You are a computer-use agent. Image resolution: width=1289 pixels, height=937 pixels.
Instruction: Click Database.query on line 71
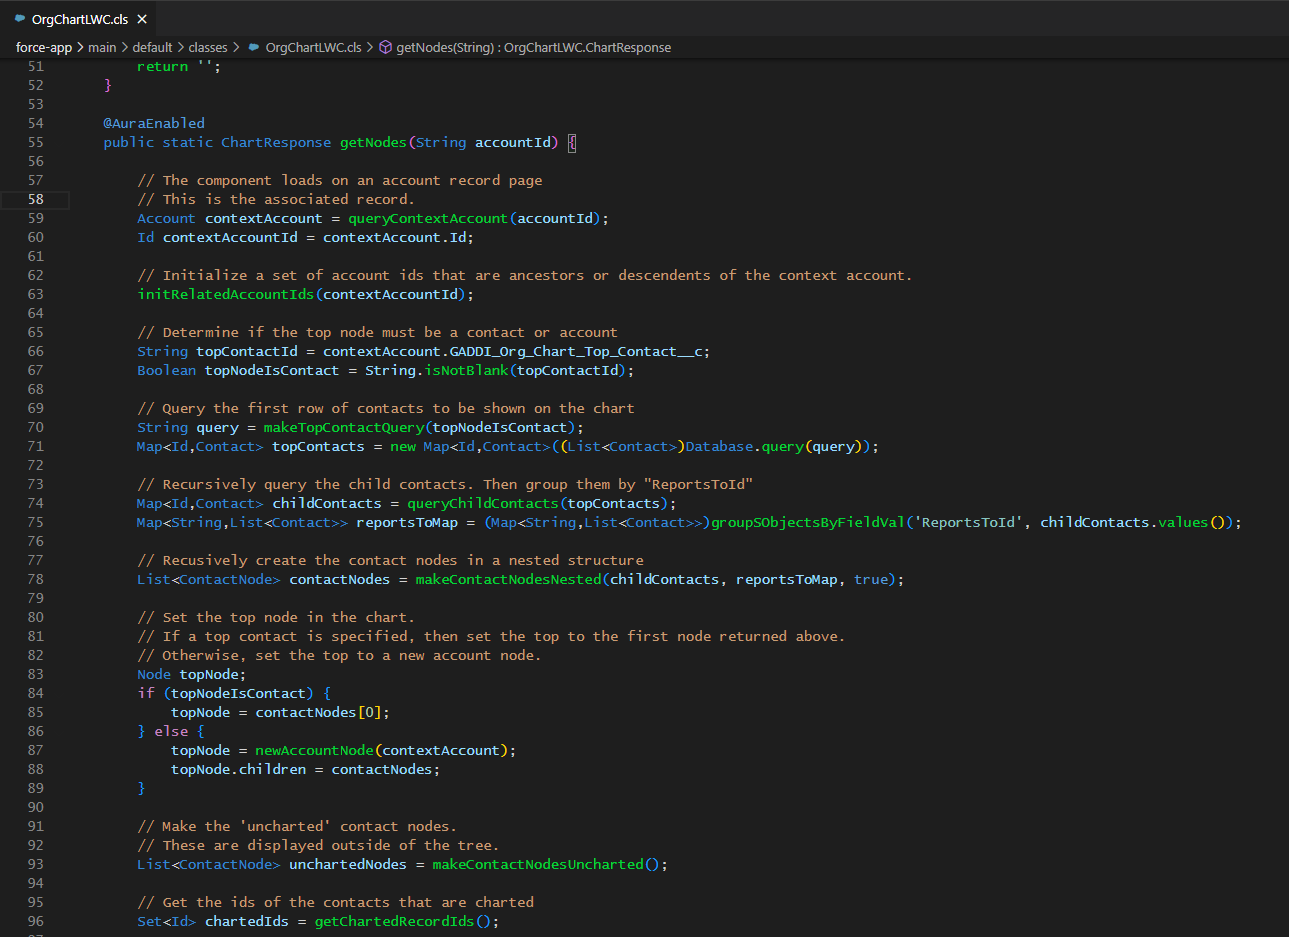coord(744,446)
